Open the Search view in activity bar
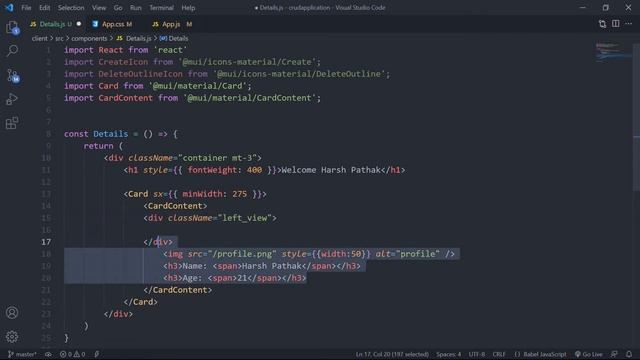The height and width of the screenshot is (360, 640). (12, 51)
